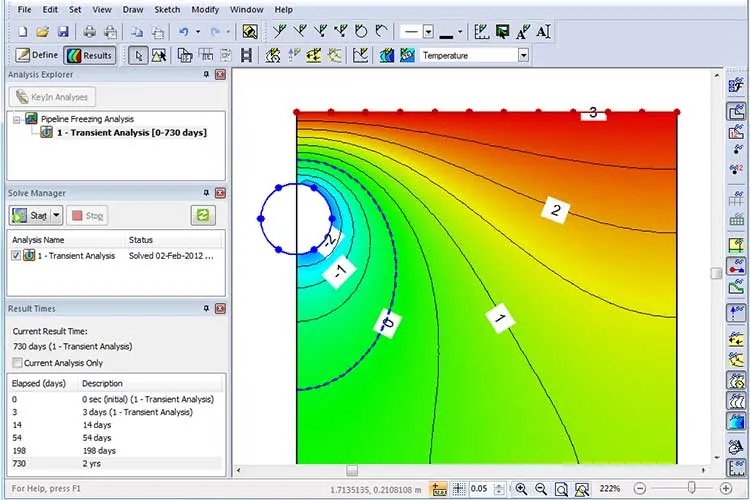Open the File menu

pyautogui.click(x=24, y=10)
